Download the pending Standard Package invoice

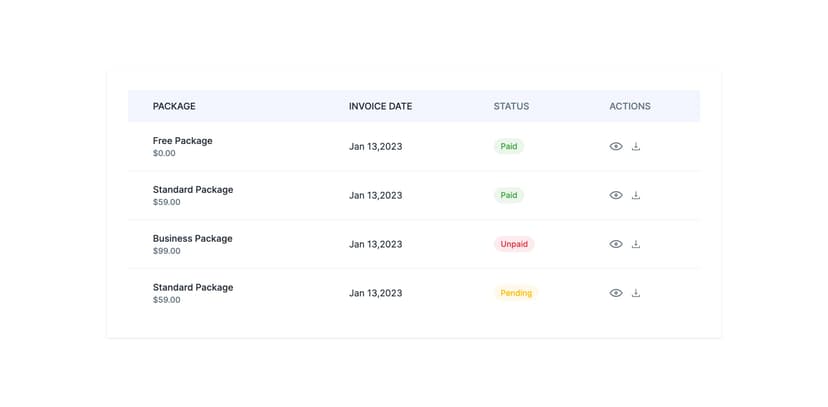[x=636, y=293]
